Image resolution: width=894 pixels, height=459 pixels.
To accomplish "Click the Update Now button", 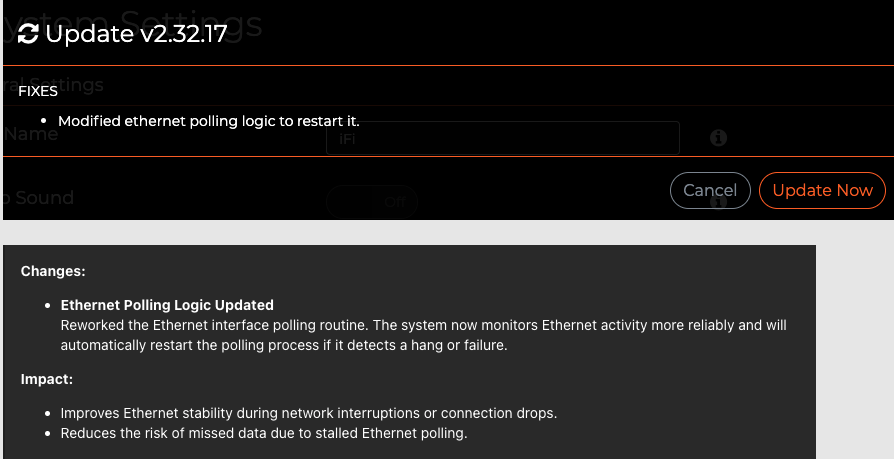I will click(x=822, y=190).
